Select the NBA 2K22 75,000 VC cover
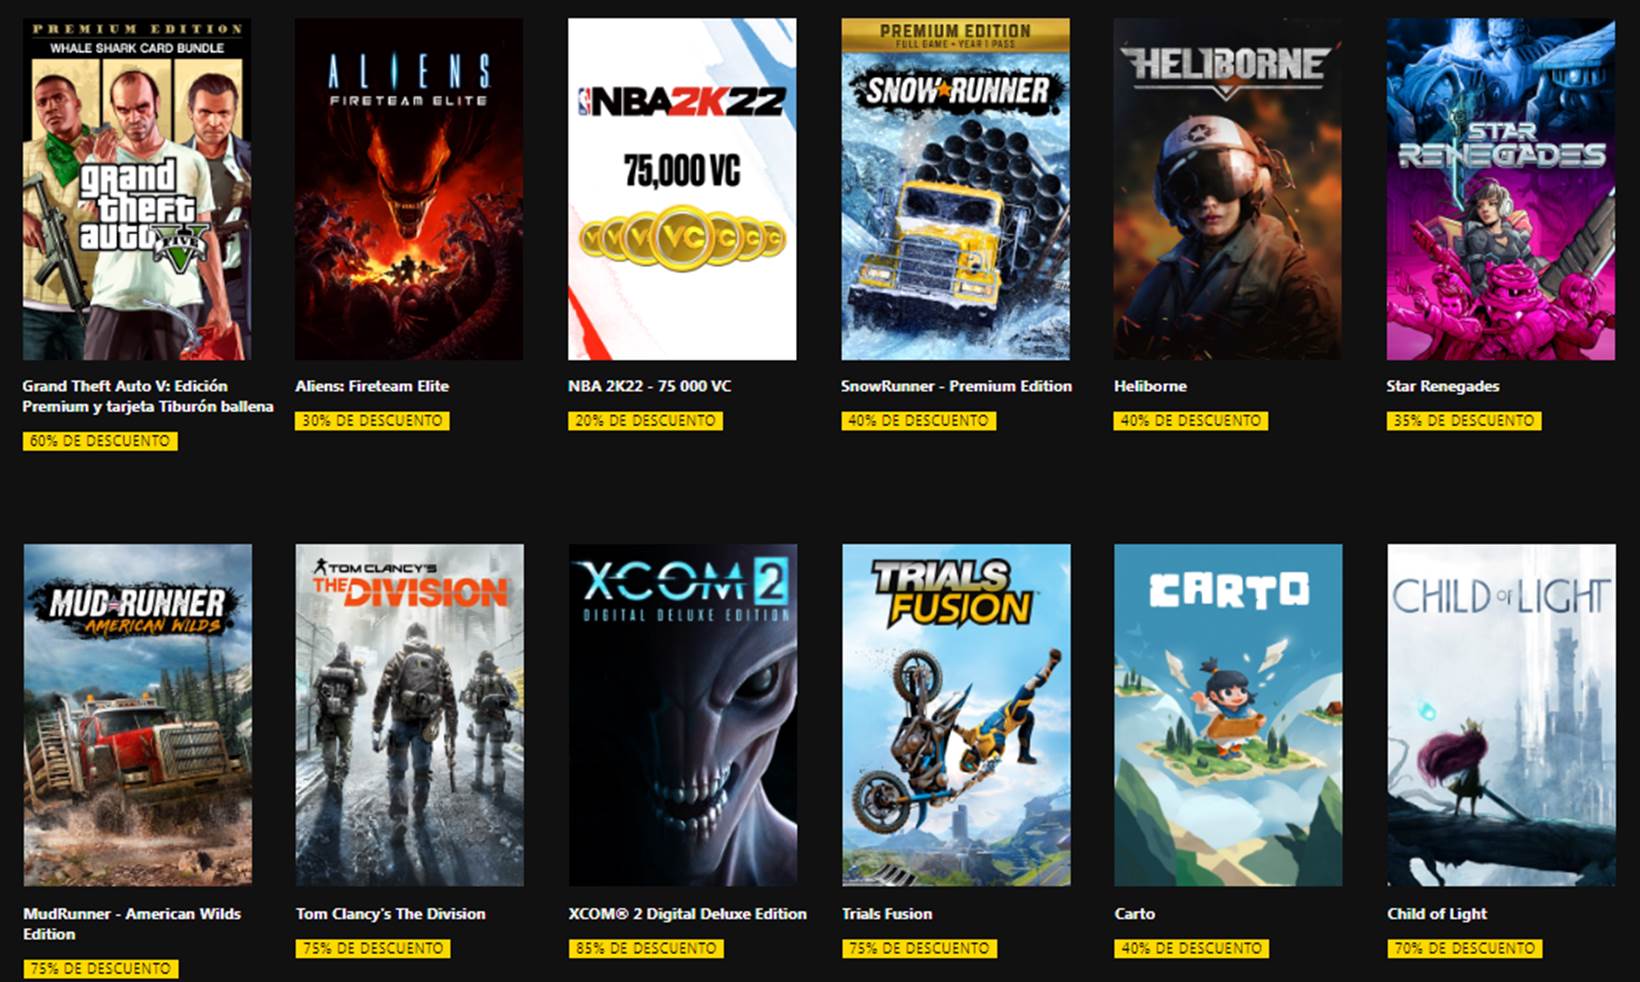1640x982 pixels. pyautogui.click(x=682, y=189)
